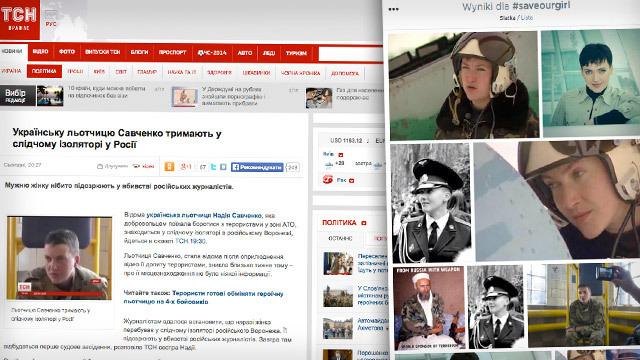Open the ФОТО menu item

click(67, 51)
